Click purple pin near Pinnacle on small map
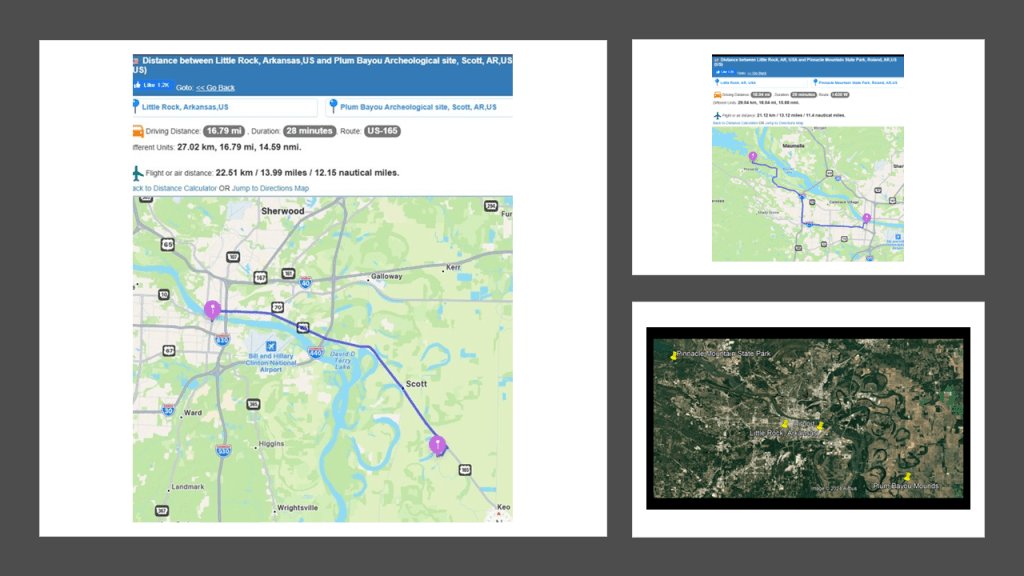The width and height of the screenshot is (1024, 576). [x=753, y=155]
